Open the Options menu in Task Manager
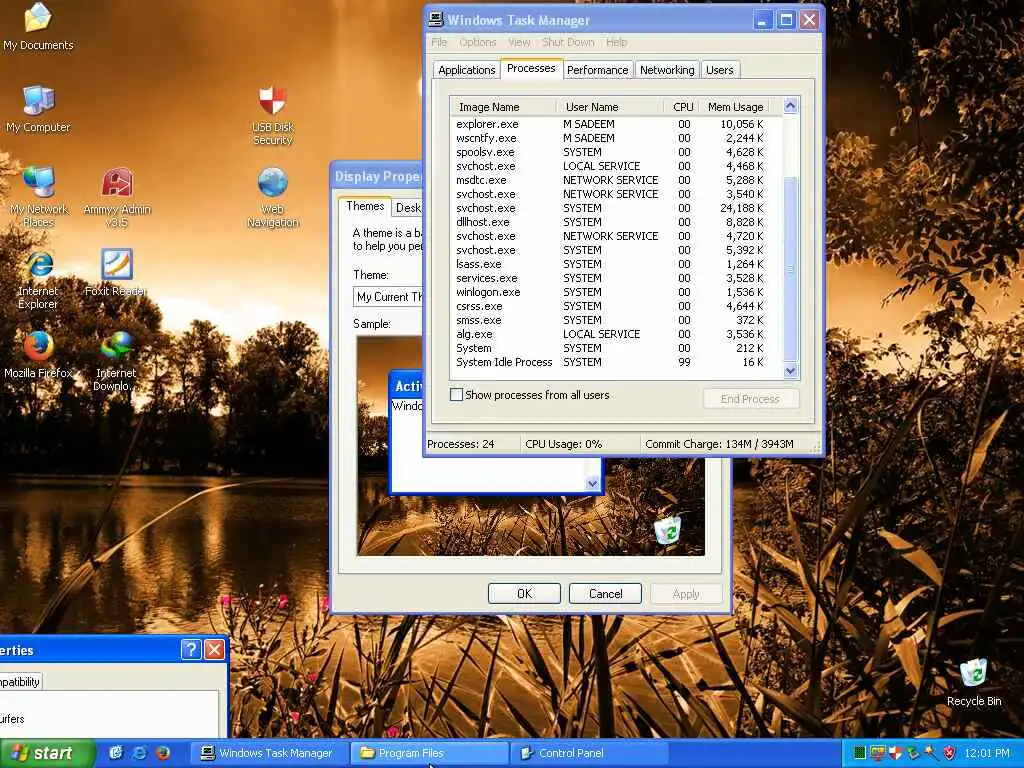The image size is (1024, 768). pyautogui.click(x=477, y=42)
